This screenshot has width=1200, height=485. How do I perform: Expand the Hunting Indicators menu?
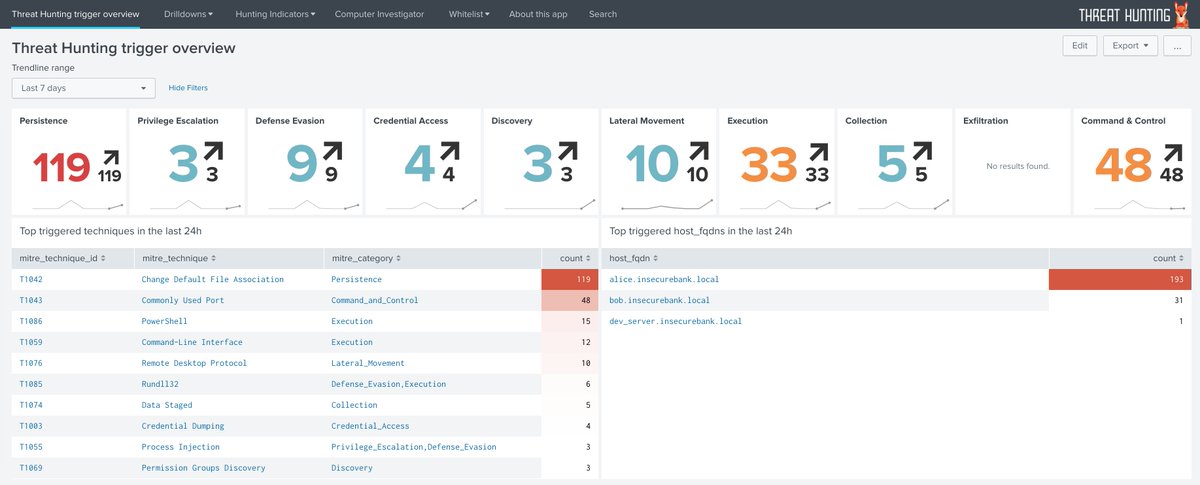tap(275, 14)
